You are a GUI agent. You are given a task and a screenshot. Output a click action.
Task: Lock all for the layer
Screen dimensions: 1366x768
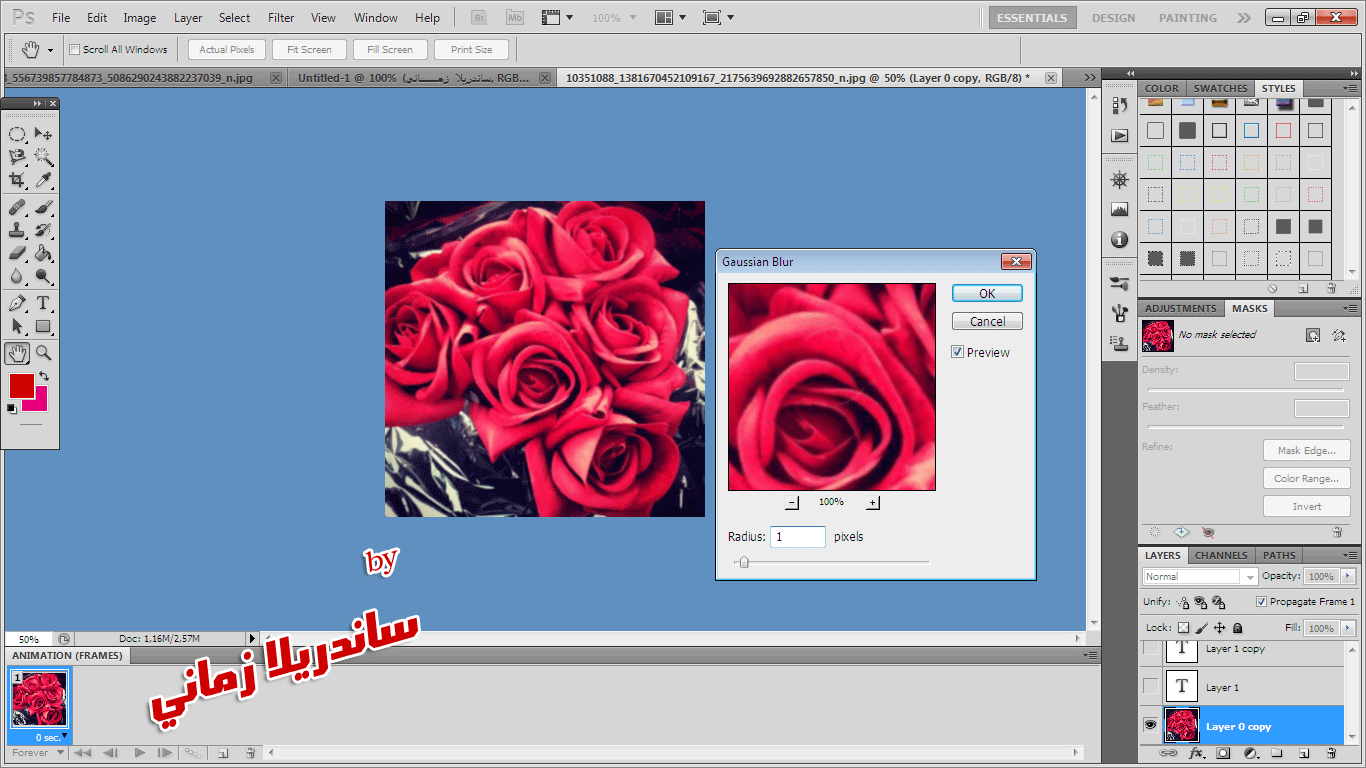[1238, 628]
